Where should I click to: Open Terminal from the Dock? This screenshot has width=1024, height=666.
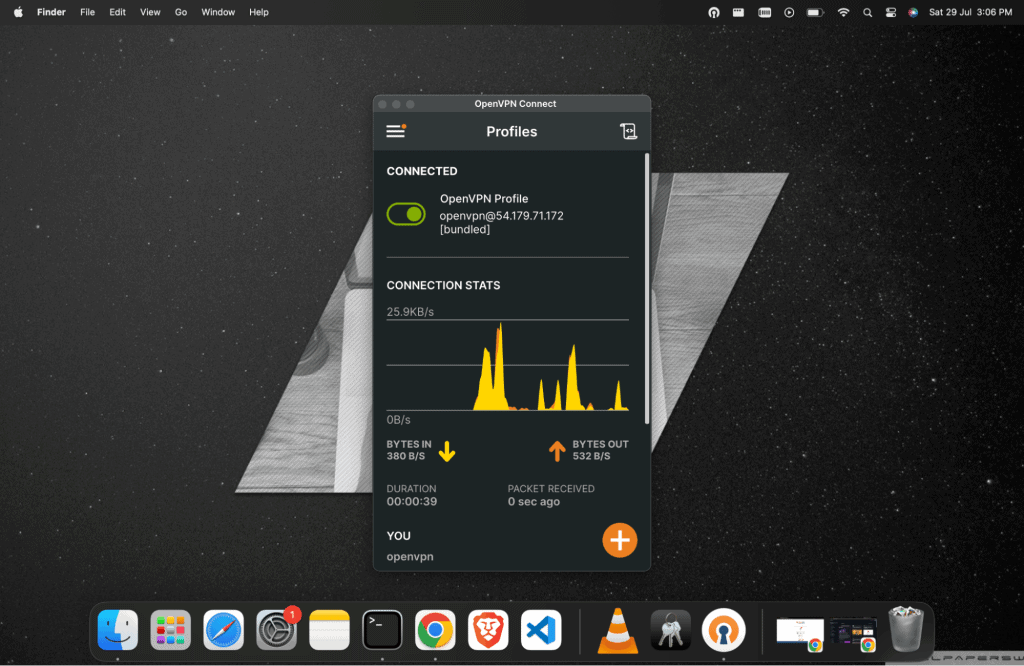click(382, 630)
